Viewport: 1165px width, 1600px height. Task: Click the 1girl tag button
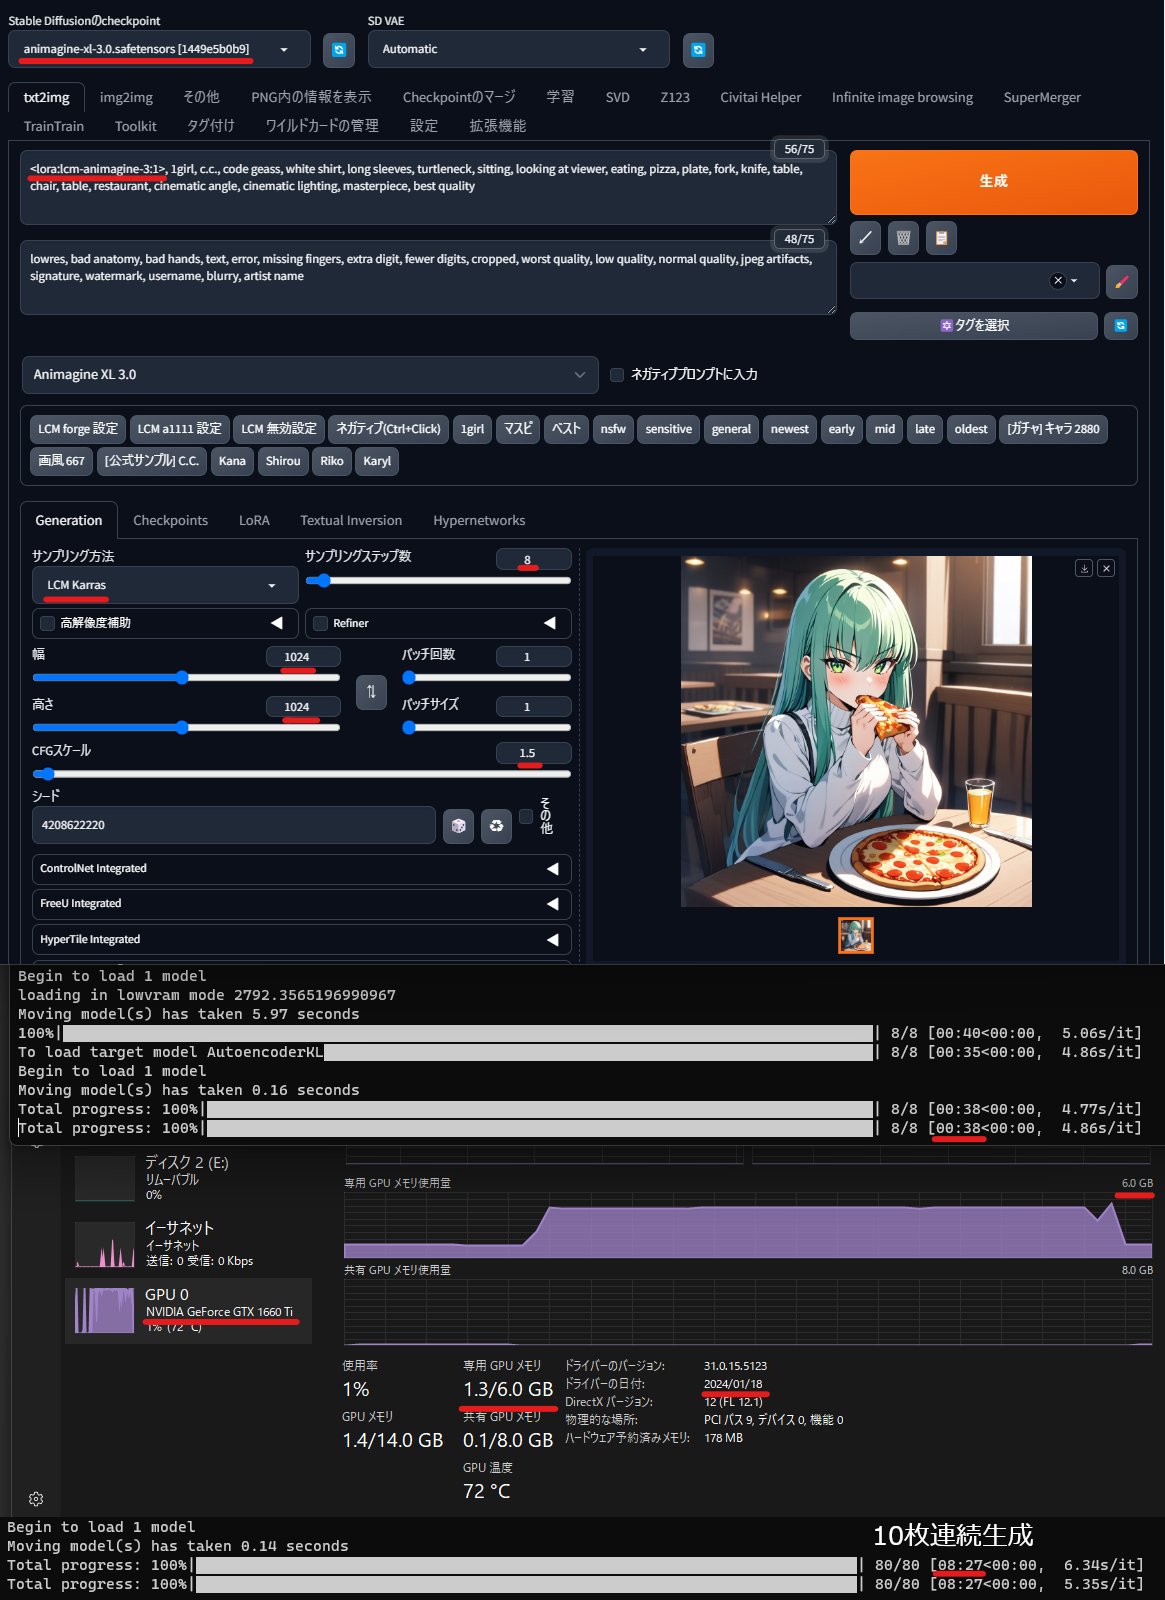coord(472,429)
